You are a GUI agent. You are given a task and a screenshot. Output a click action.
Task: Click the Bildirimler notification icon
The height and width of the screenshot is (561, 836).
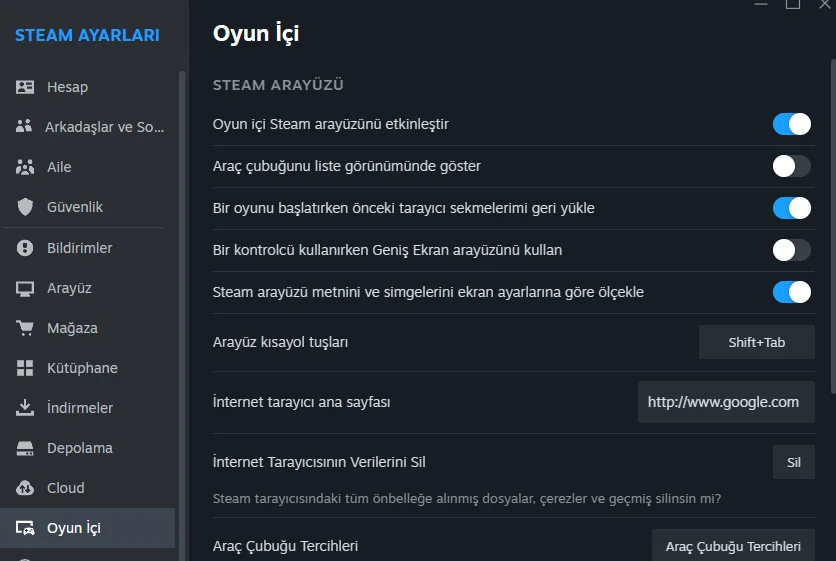[25, 248]
